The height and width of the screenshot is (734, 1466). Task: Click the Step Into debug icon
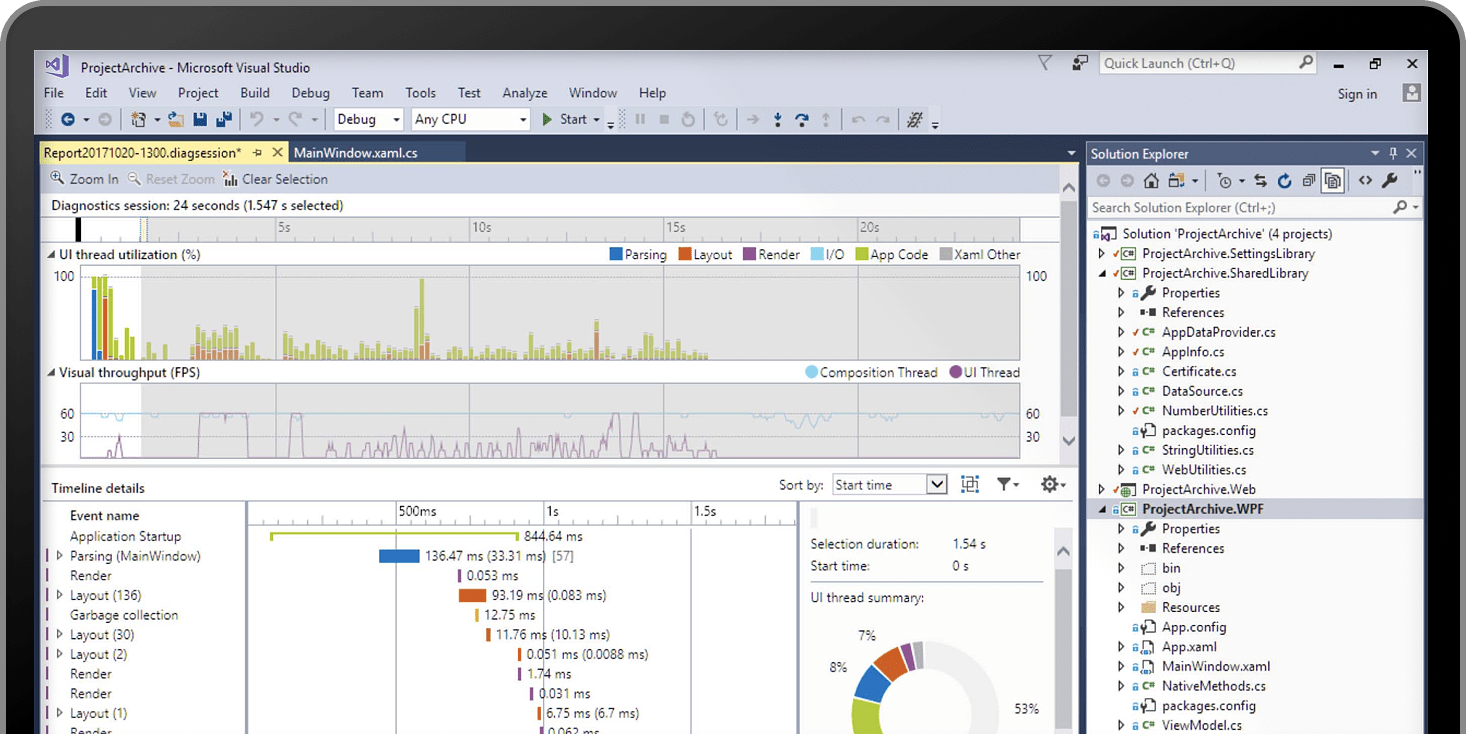pyautogui.click(x=778, y=120)
